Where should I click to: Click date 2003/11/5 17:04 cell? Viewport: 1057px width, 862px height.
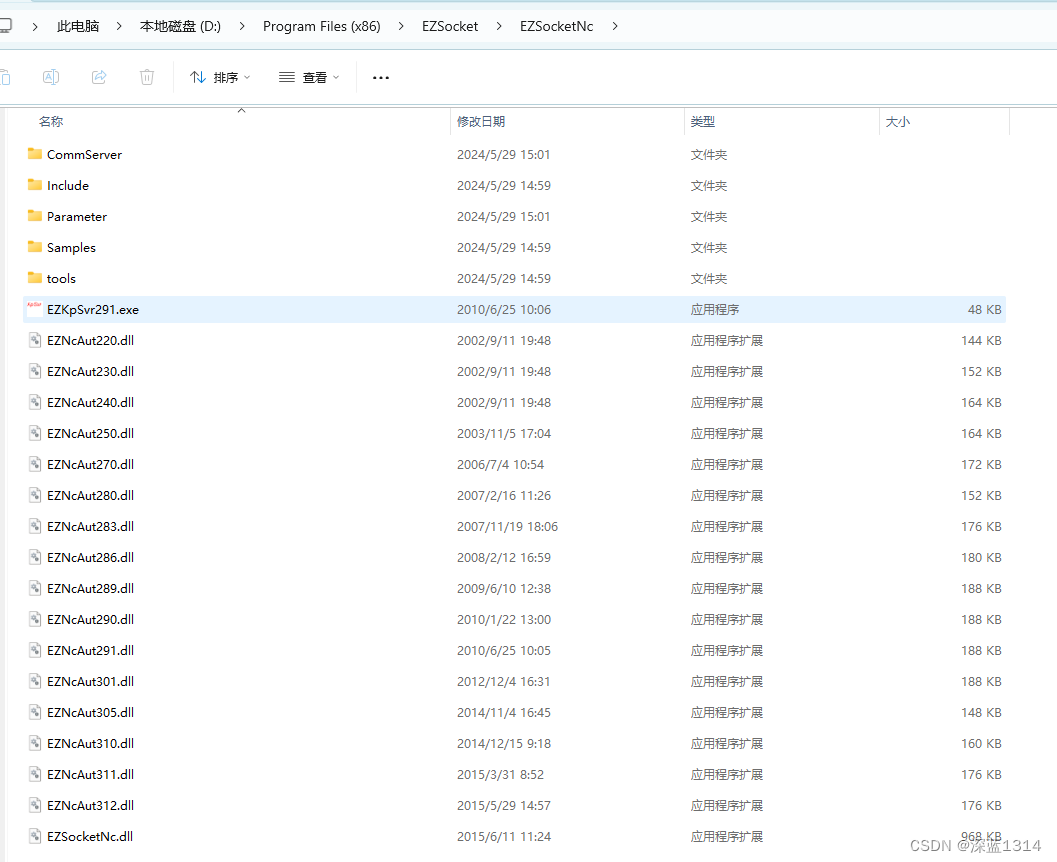[x=504, y=433]
